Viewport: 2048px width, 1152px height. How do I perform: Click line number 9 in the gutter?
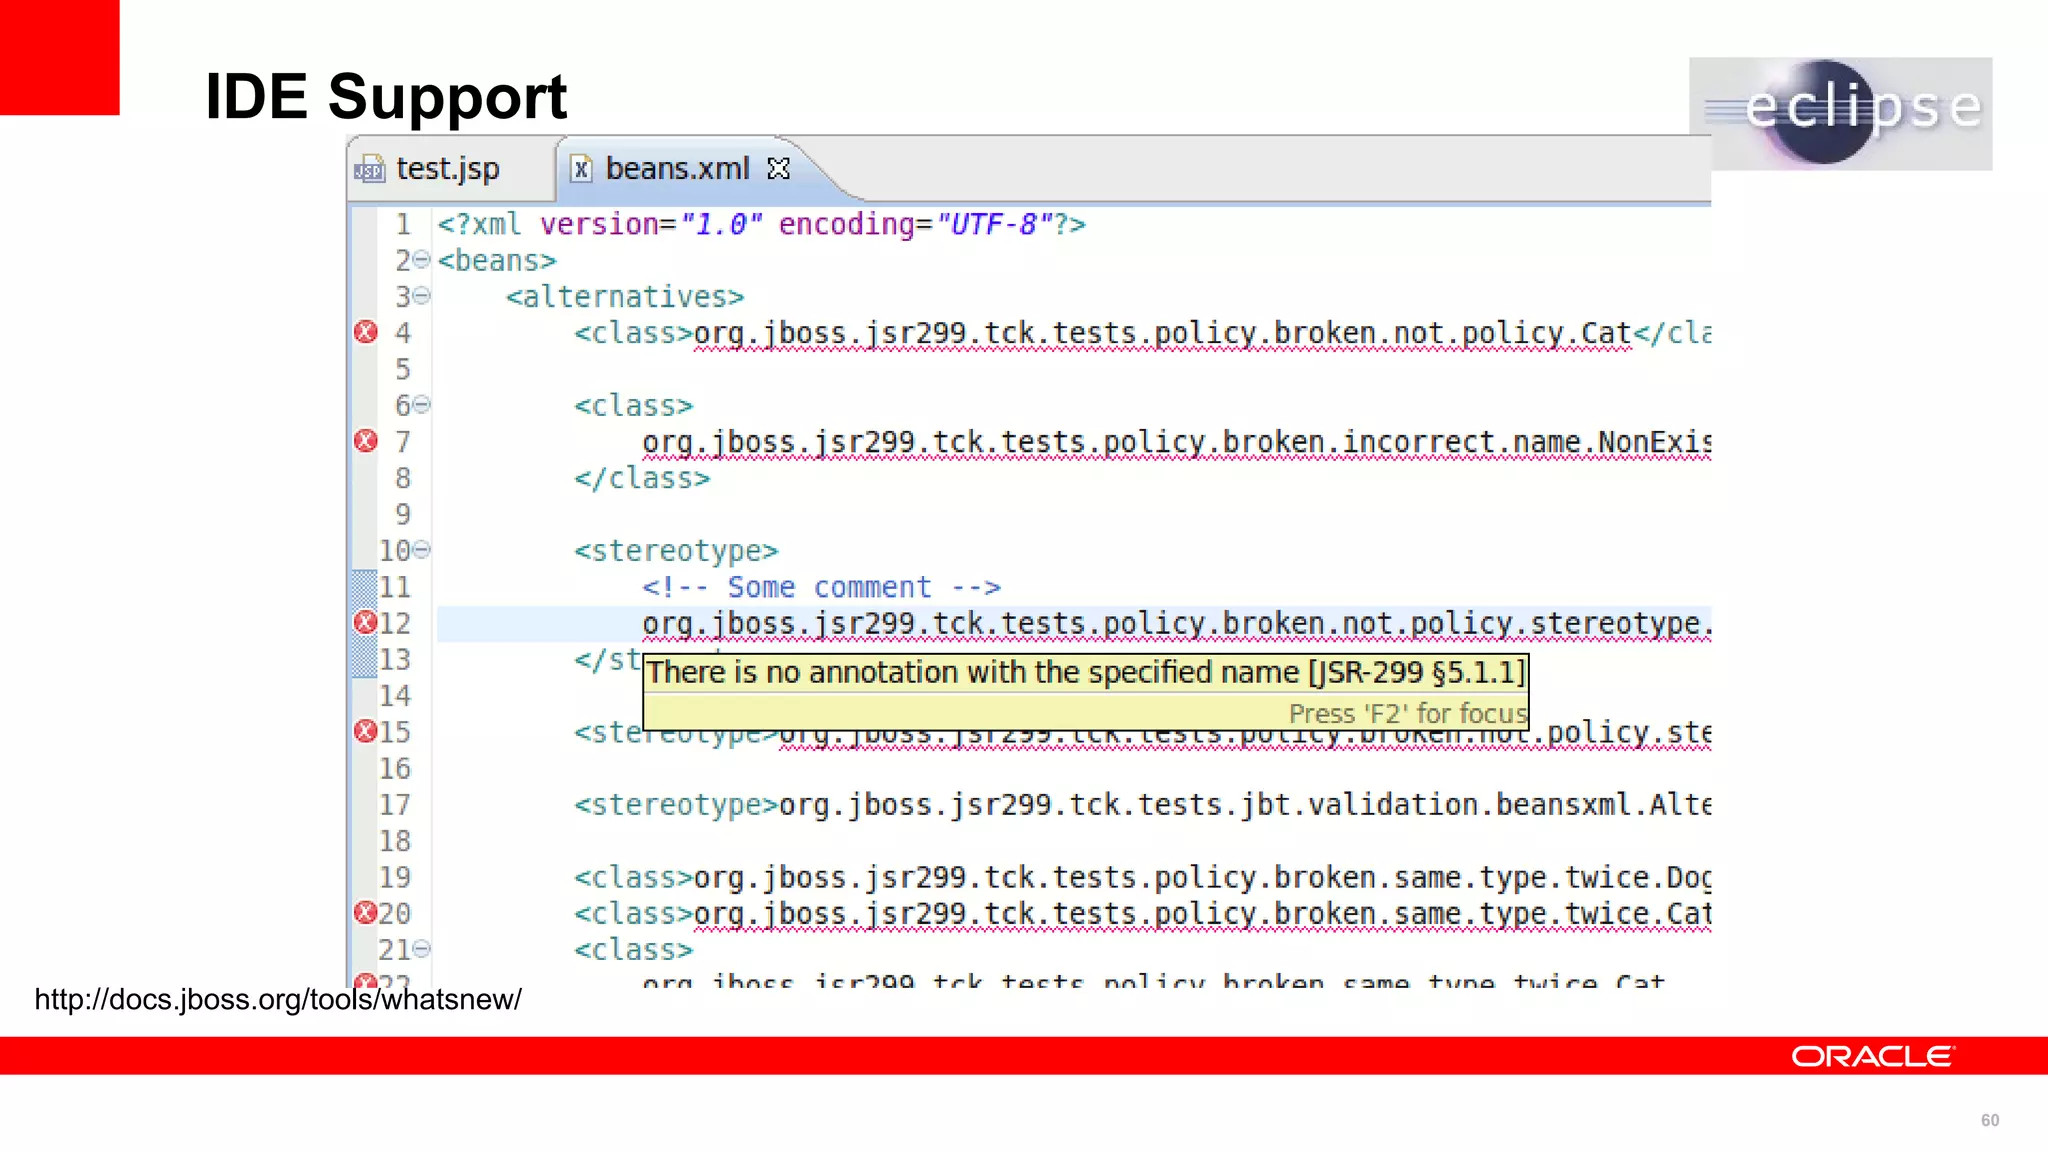(x=402, y=514)
